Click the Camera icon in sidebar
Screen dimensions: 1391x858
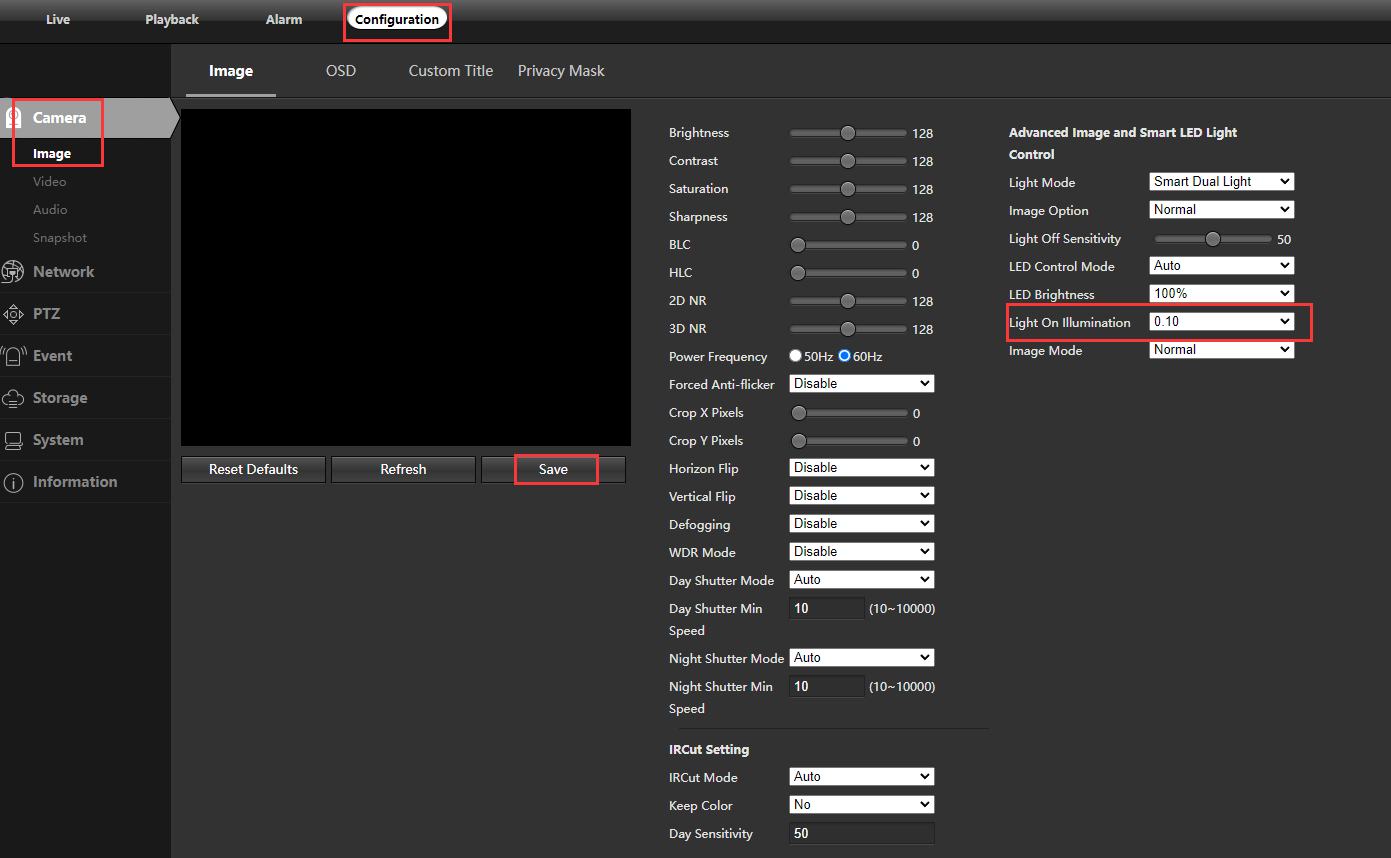point(14,118)
